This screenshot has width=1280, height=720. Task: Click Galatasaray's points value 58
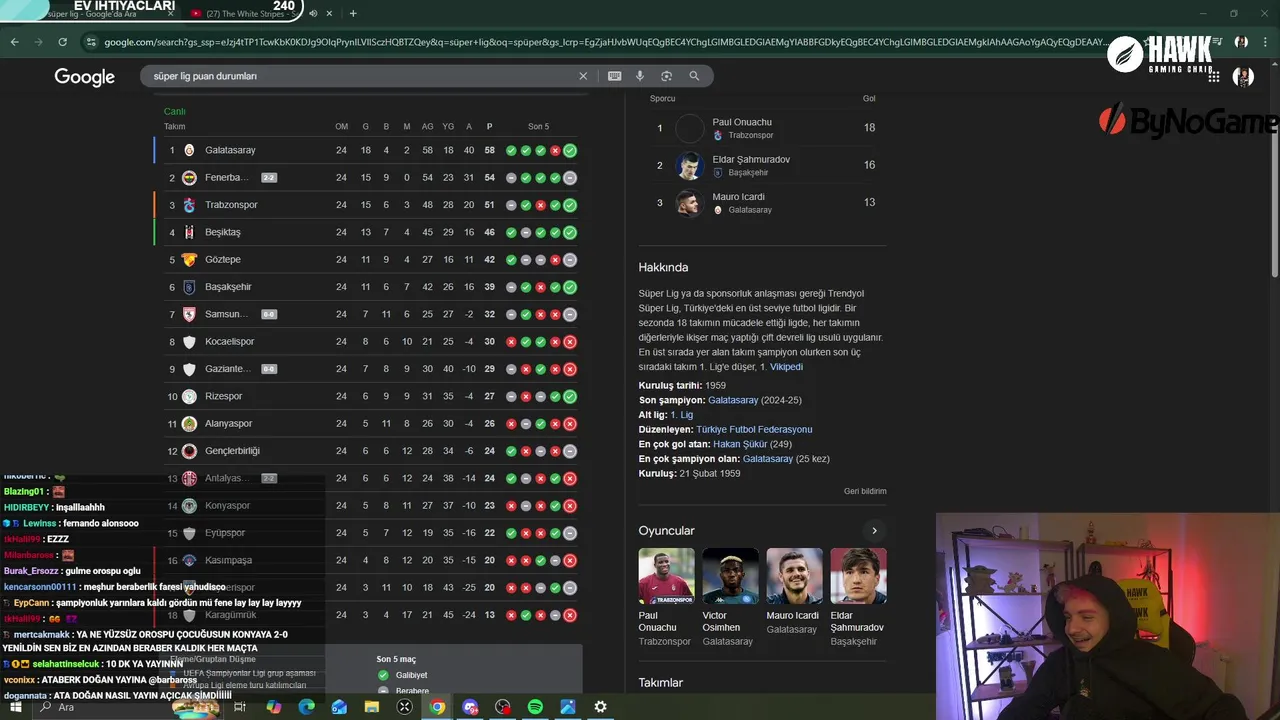coord(490,150)
